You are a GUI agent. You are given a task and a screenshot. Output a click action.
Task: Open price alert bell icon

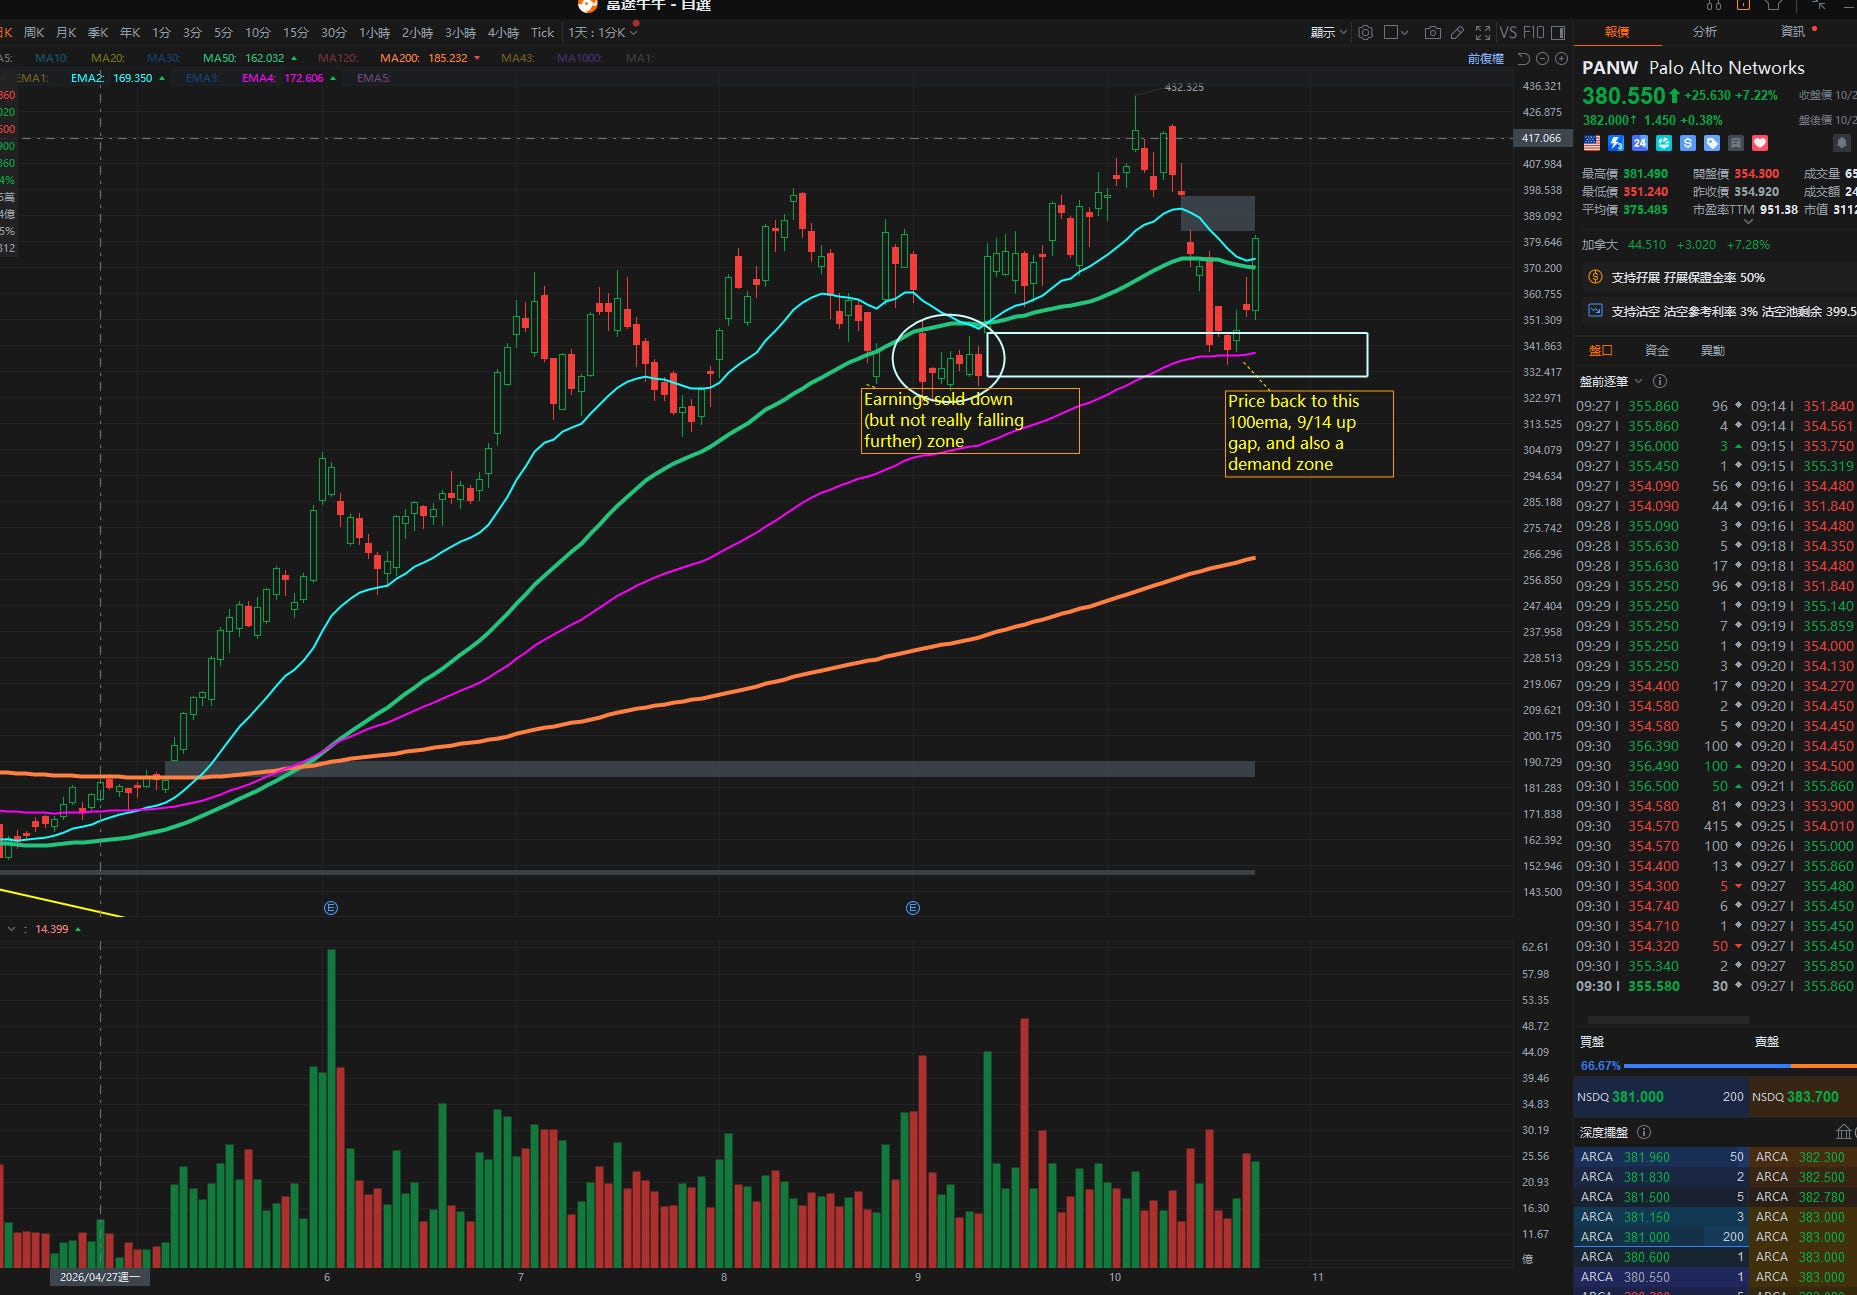1841,143
